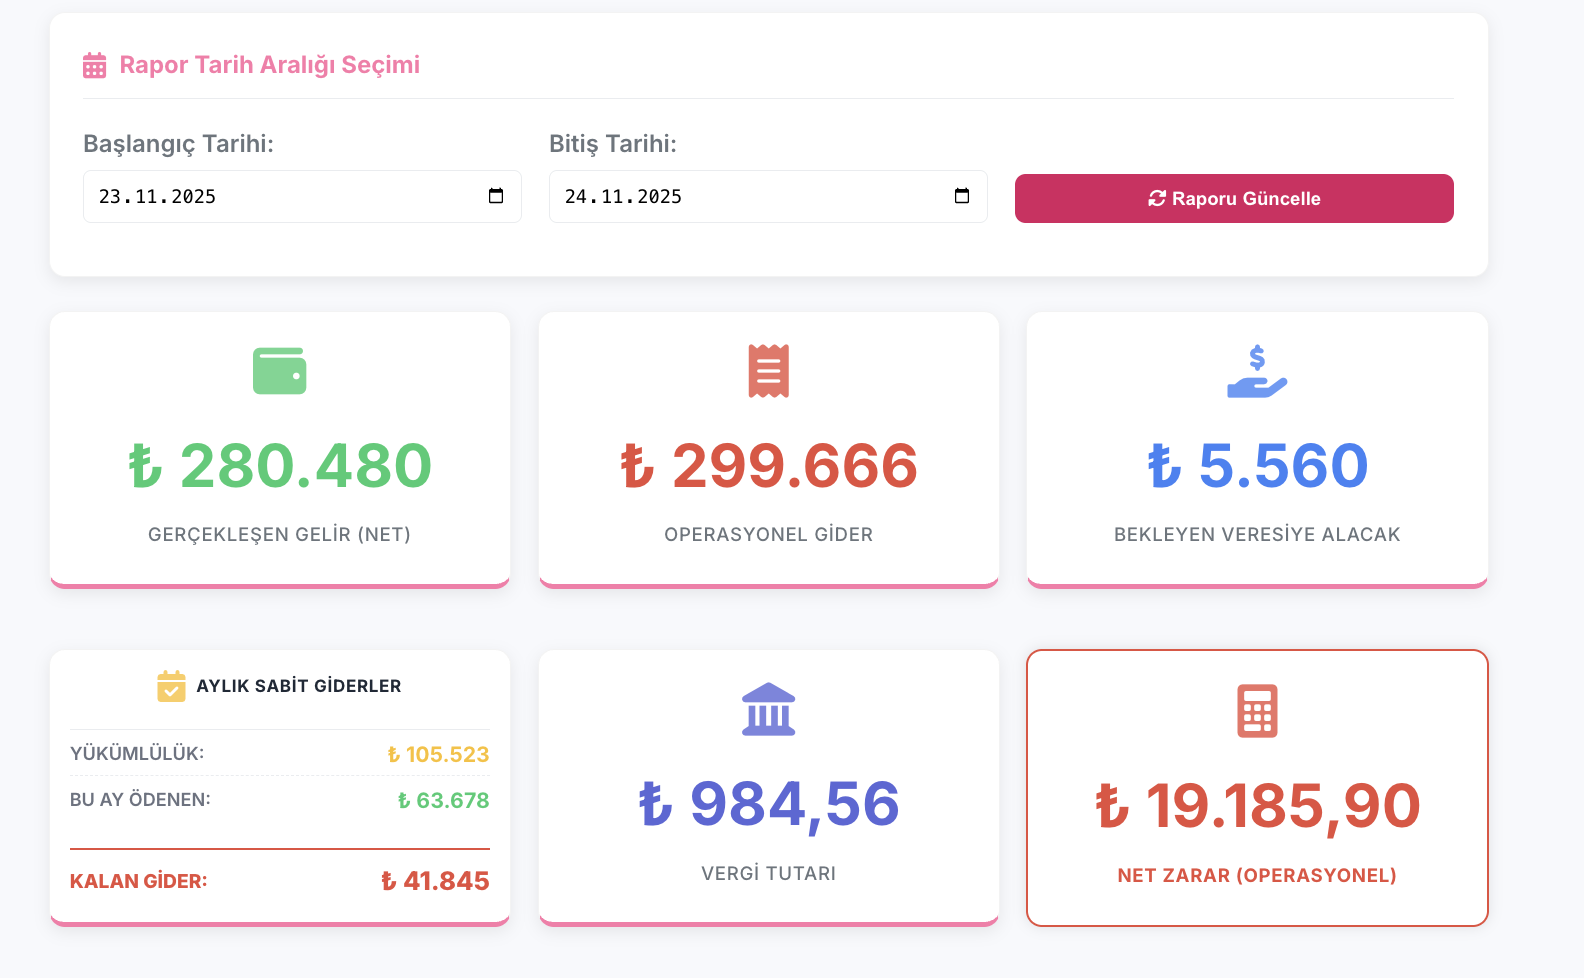Image resolution: width=1584 pixels, height=978 pixels.
Task: Click the Rapor Tarih Aralığı Seçimi heading
Action: [269, 65]
